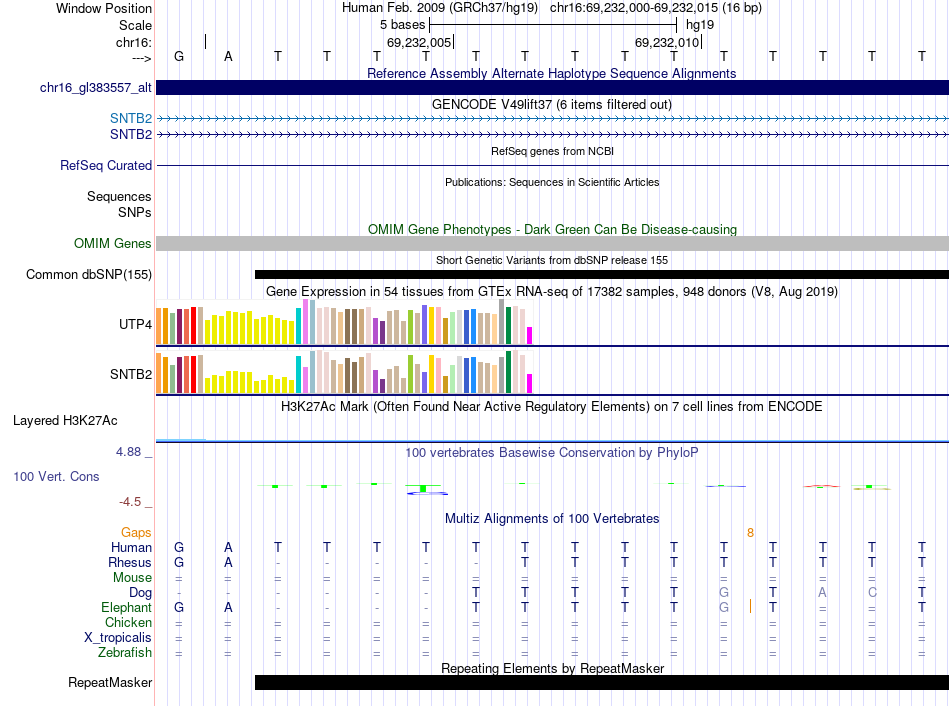Click the SNPs publications track label
Screen dimensions: 950x706
click(x=135, y=213)
